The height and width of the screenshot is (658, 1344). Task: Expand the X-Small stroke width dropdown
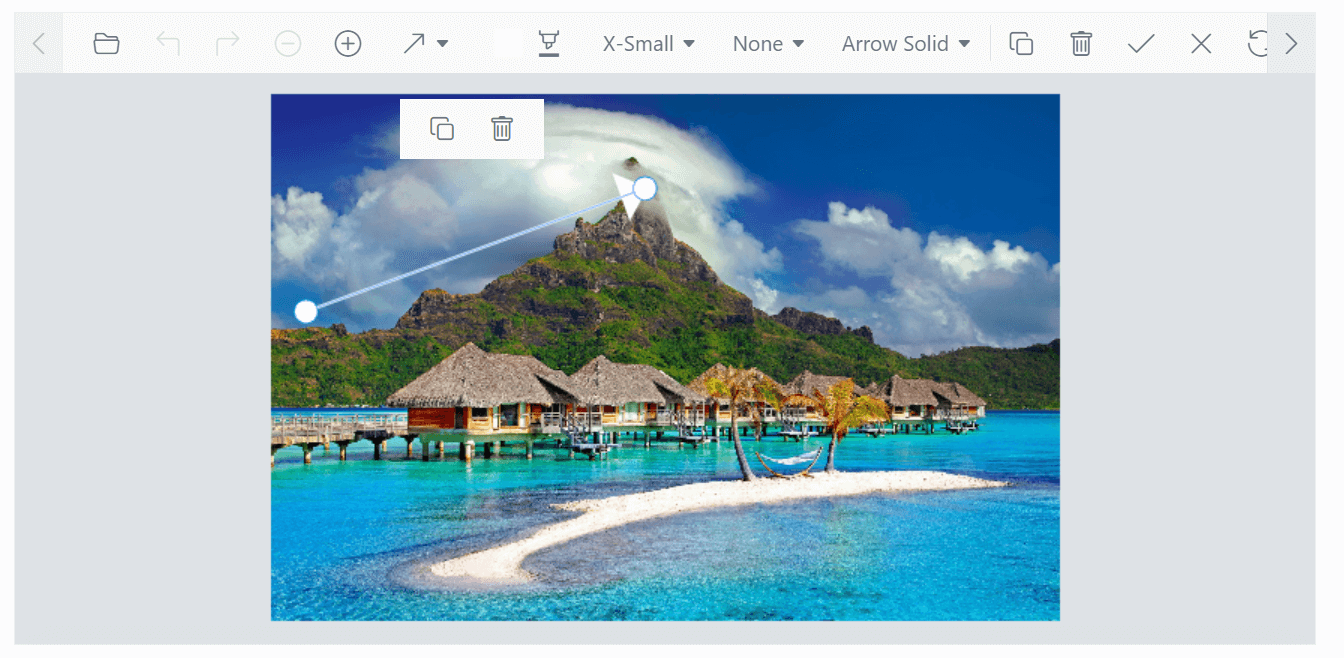pos(648,44)
